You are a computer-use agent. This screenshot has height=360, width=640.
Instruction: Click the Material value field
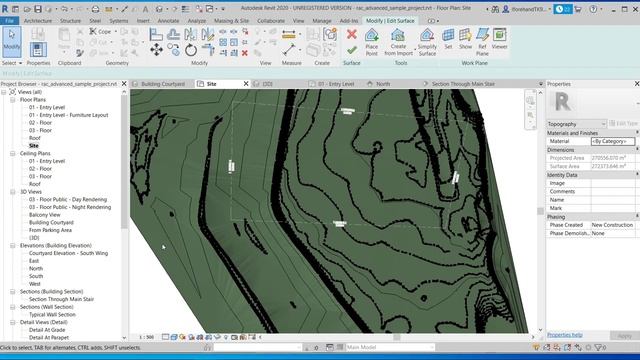pyautogui.click(x=613, y=141)
